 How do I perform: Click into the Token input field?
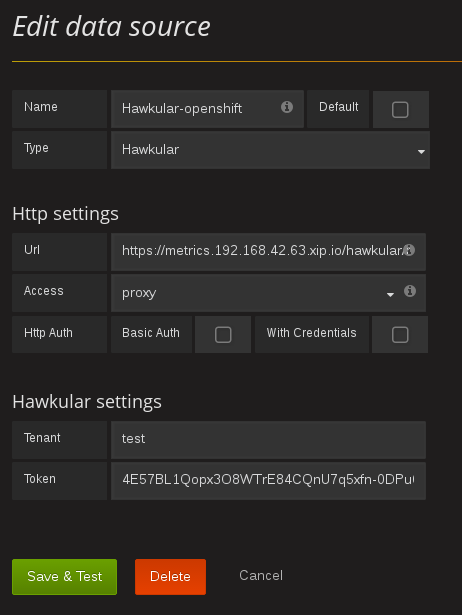(268, 480)
